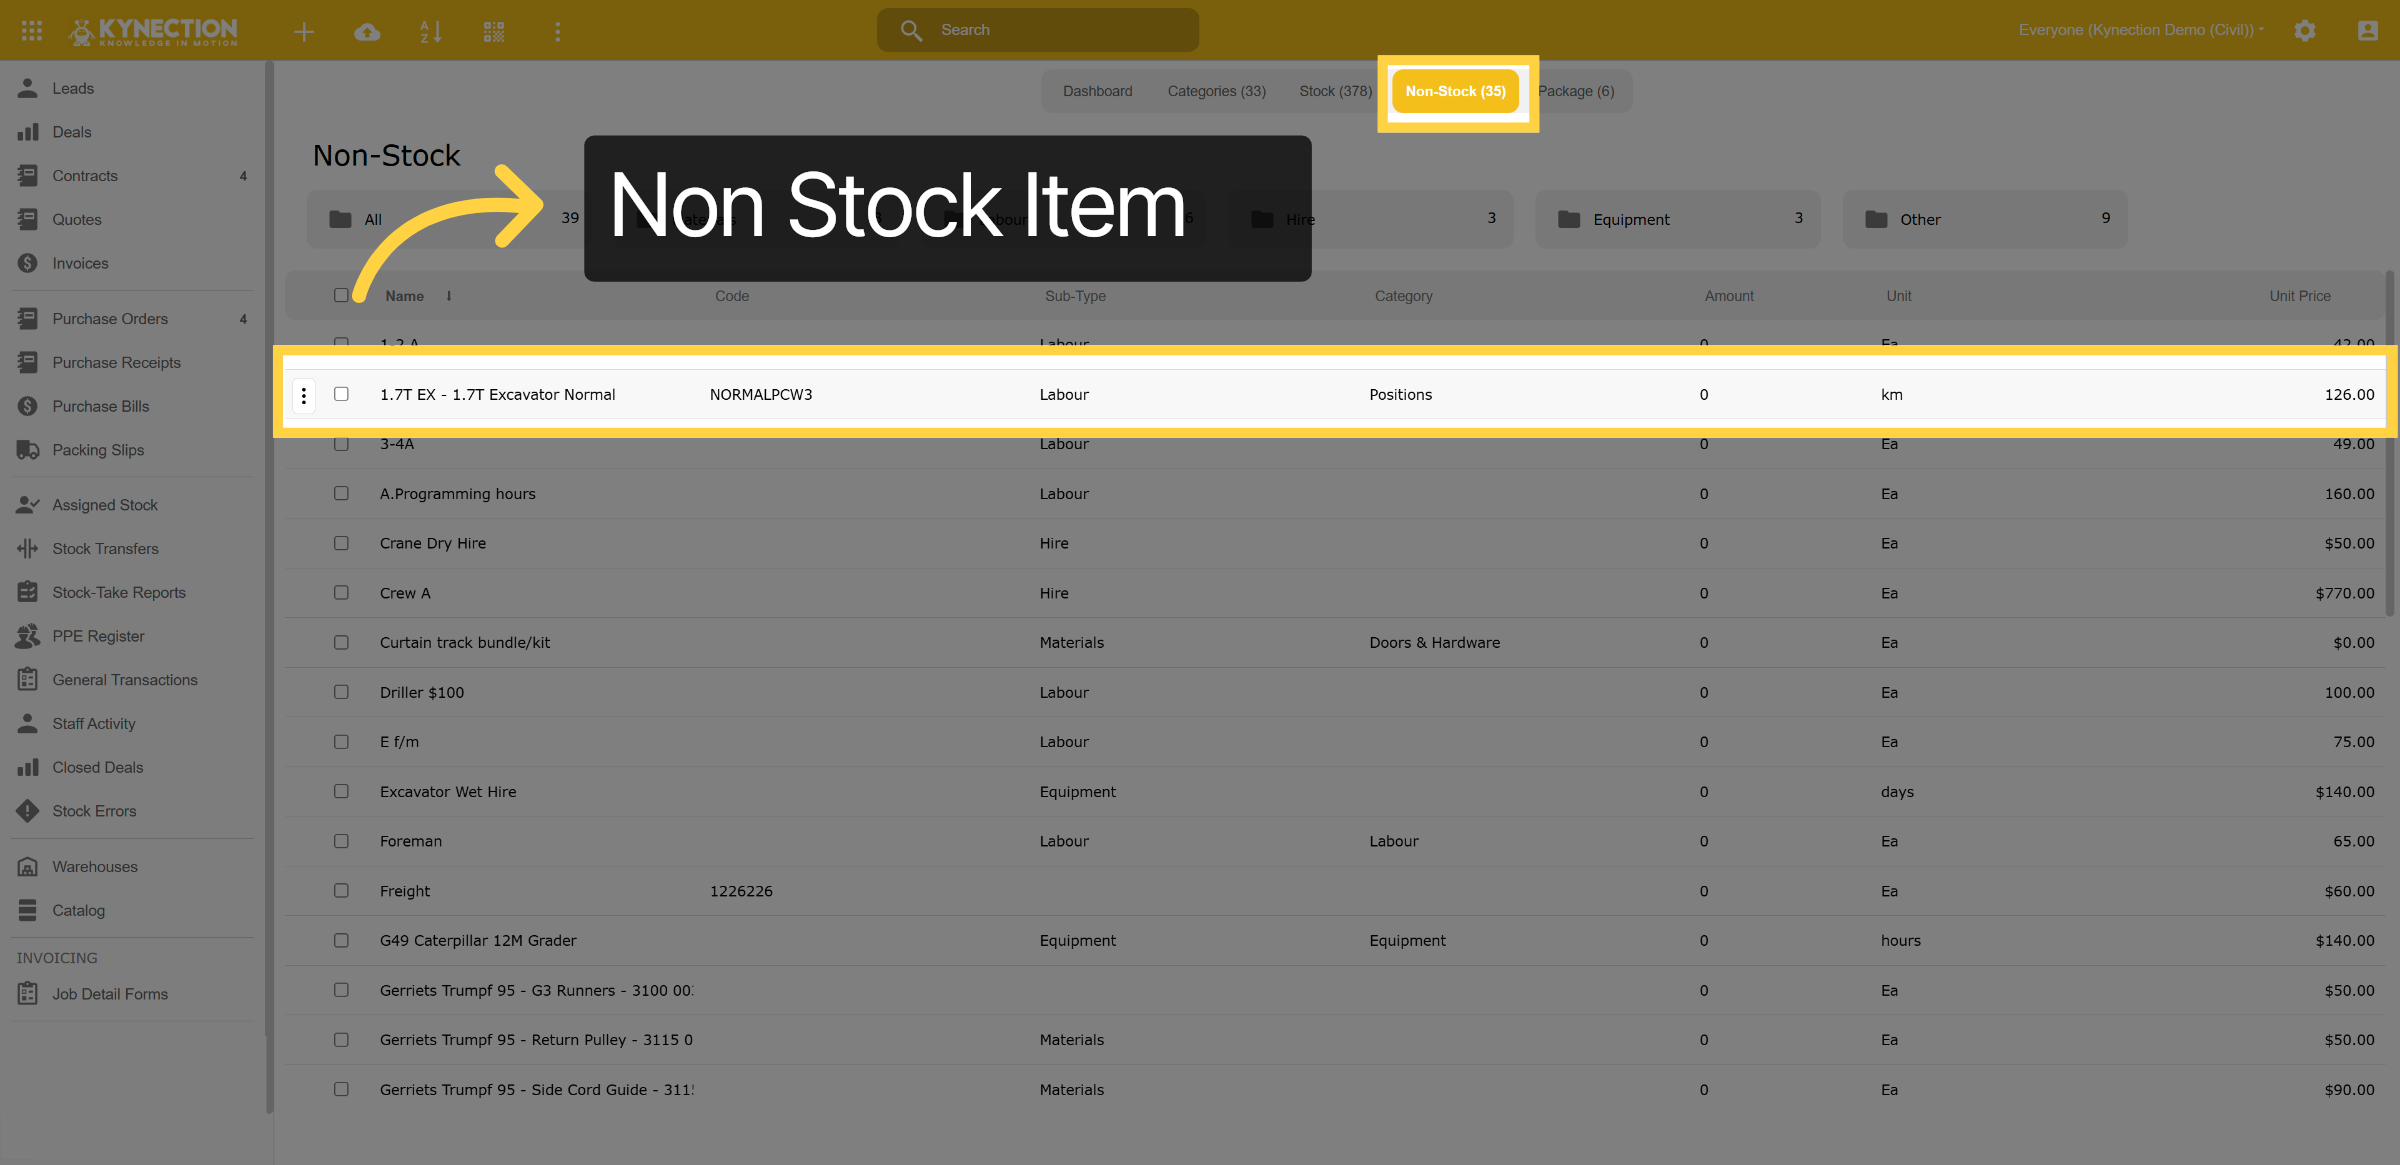This screenshot has height=1165, width=2400.
Task: Switch to the Dashboard tab
Action: coord(1098,91)
